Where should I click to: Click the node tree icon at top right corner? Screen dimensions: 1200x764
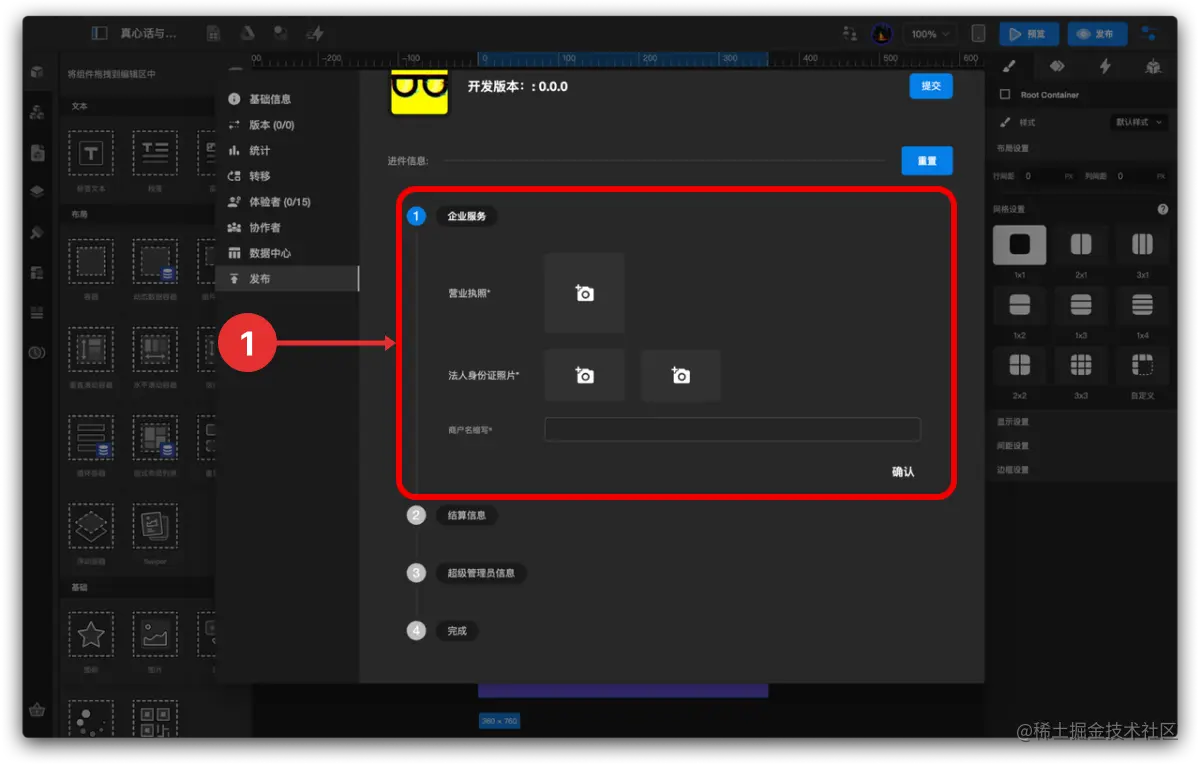pyautogui.click(x=1150, y=34)
